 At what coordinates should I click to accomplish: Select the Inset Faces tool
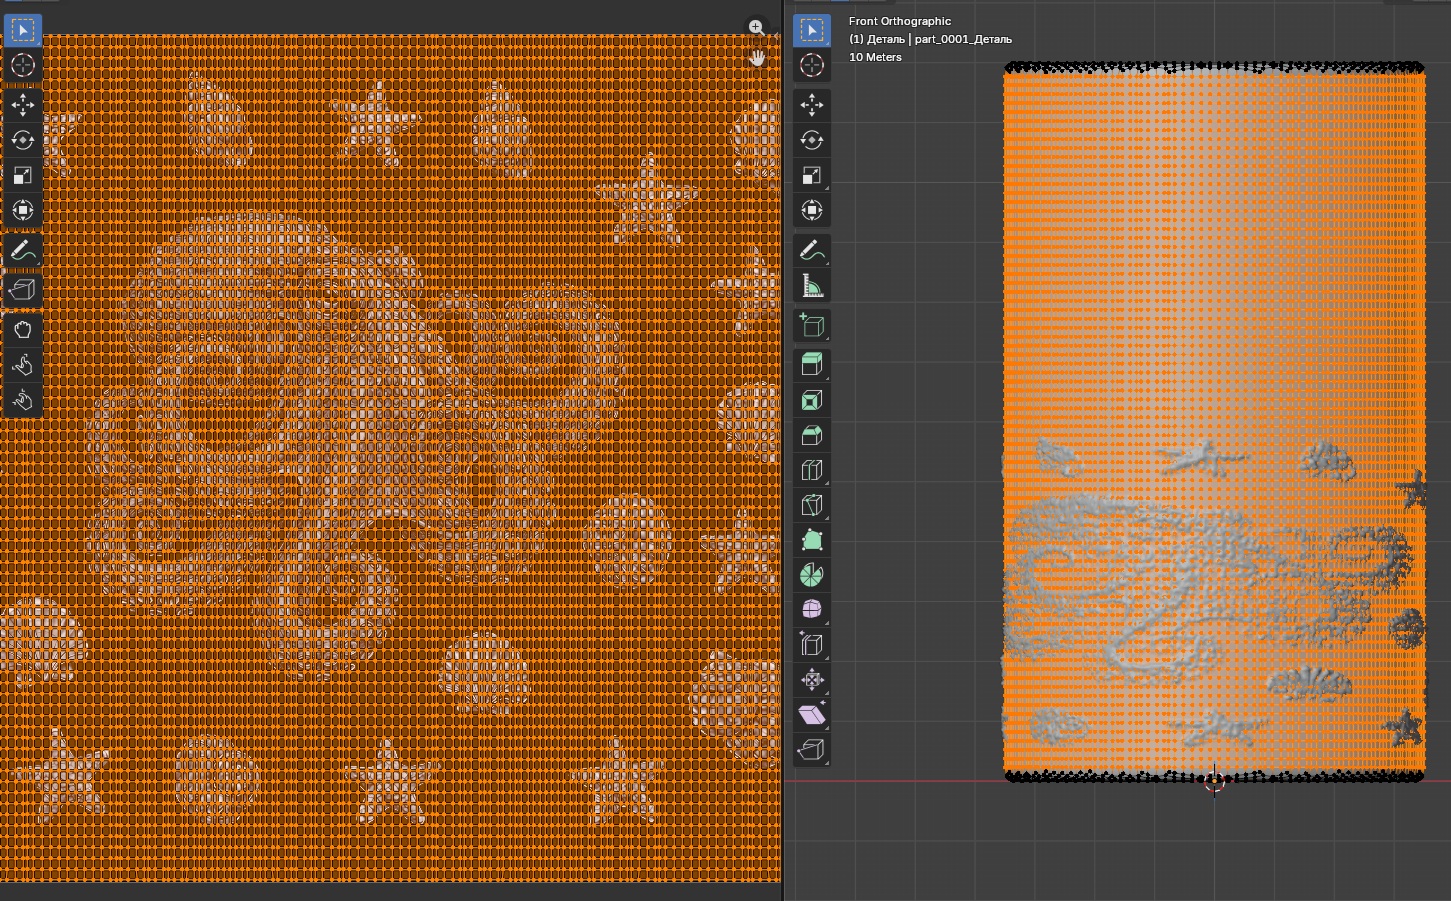coord(812,401)
